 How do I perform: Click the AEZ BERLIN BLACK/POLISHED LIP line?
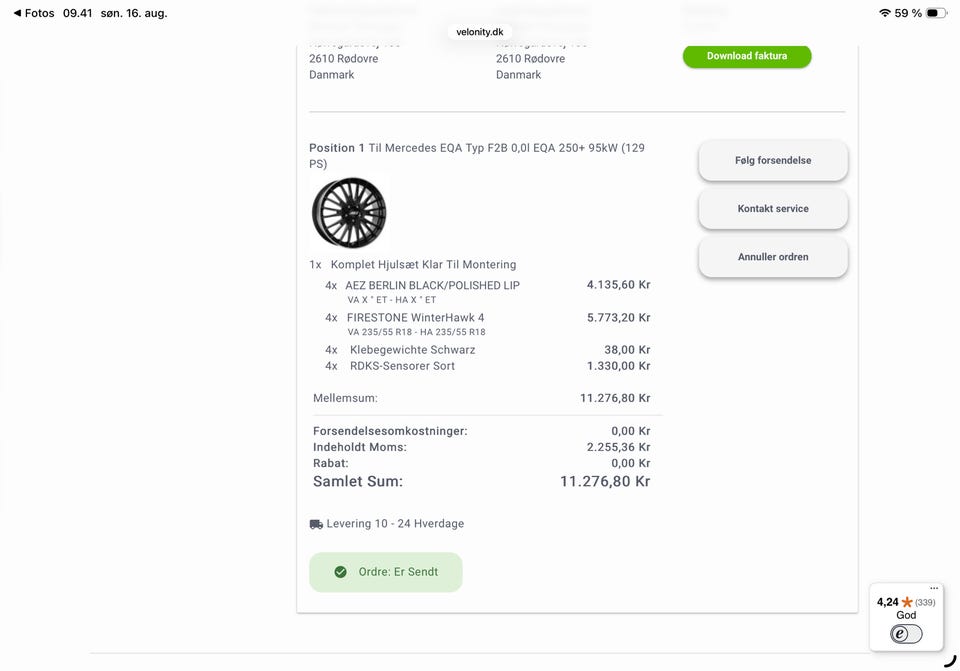coord(432,285)
